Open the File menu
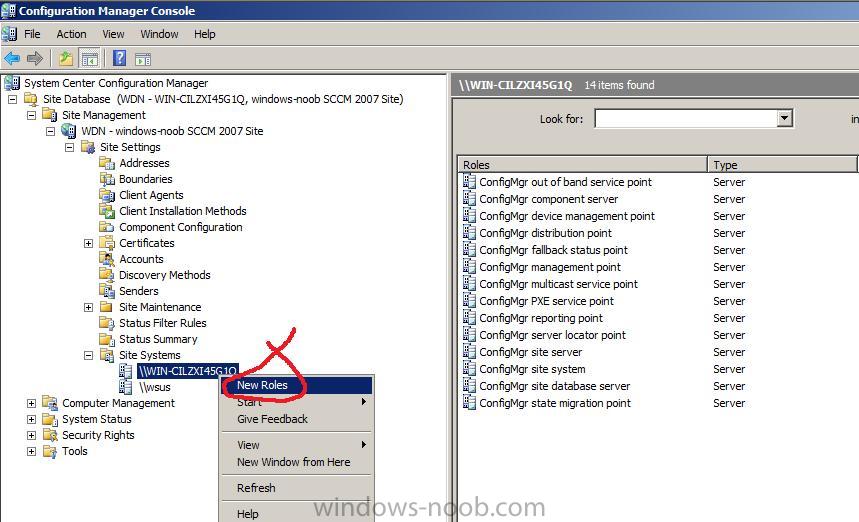This screenshot has width=859, height=522. pos(32,34)
